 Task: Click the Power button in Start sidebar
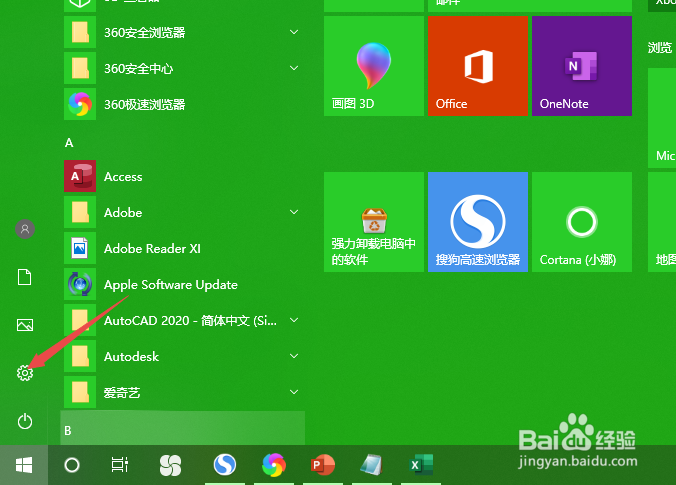click(x=25, y=421)
